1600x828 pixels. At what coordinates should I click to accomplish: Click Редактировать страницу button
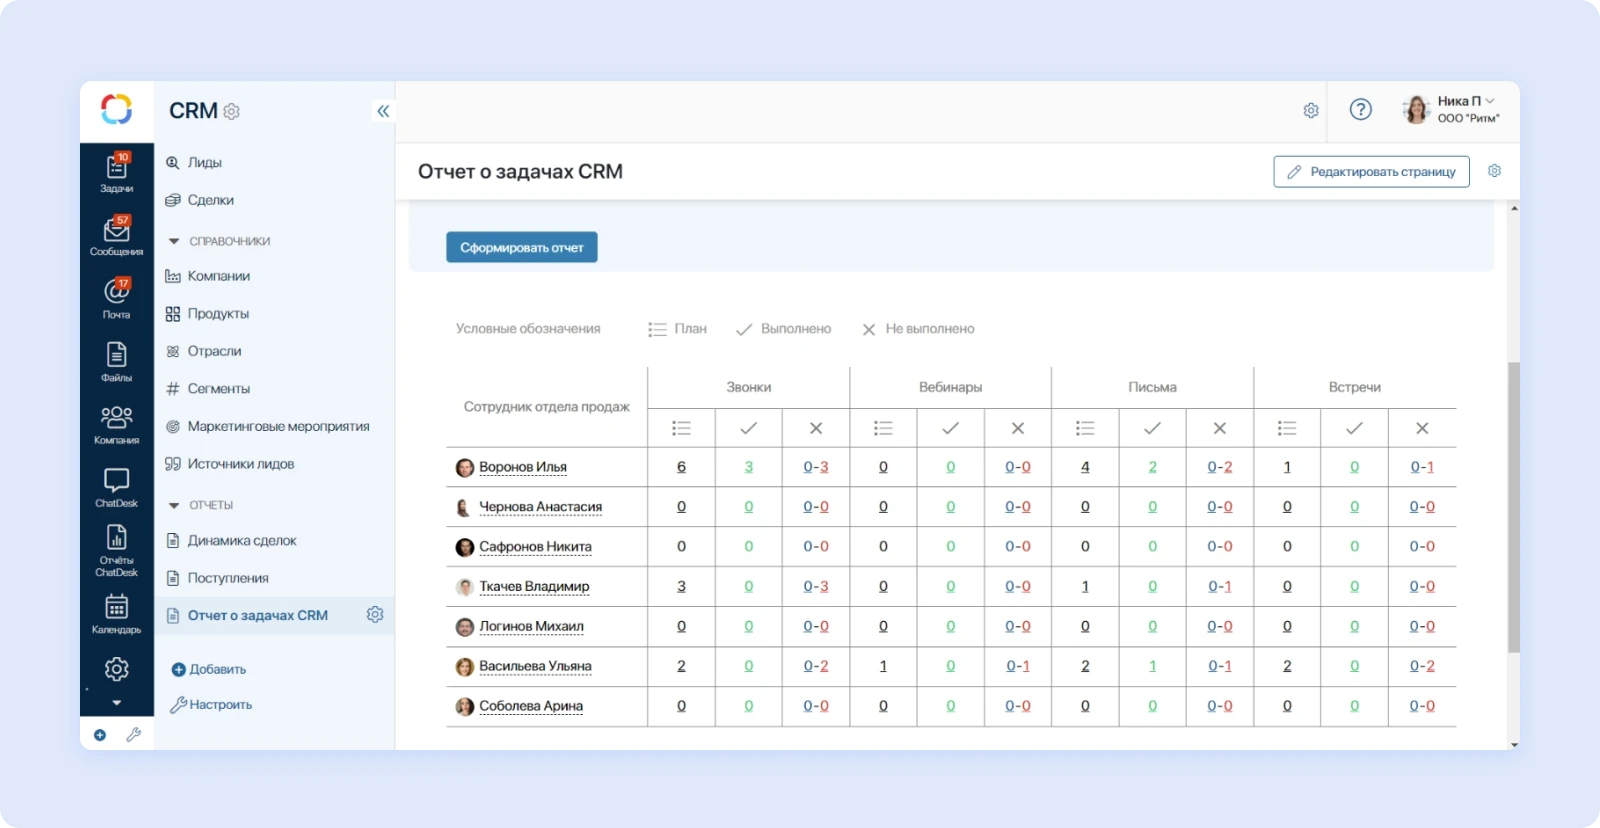click(1371, 172)
